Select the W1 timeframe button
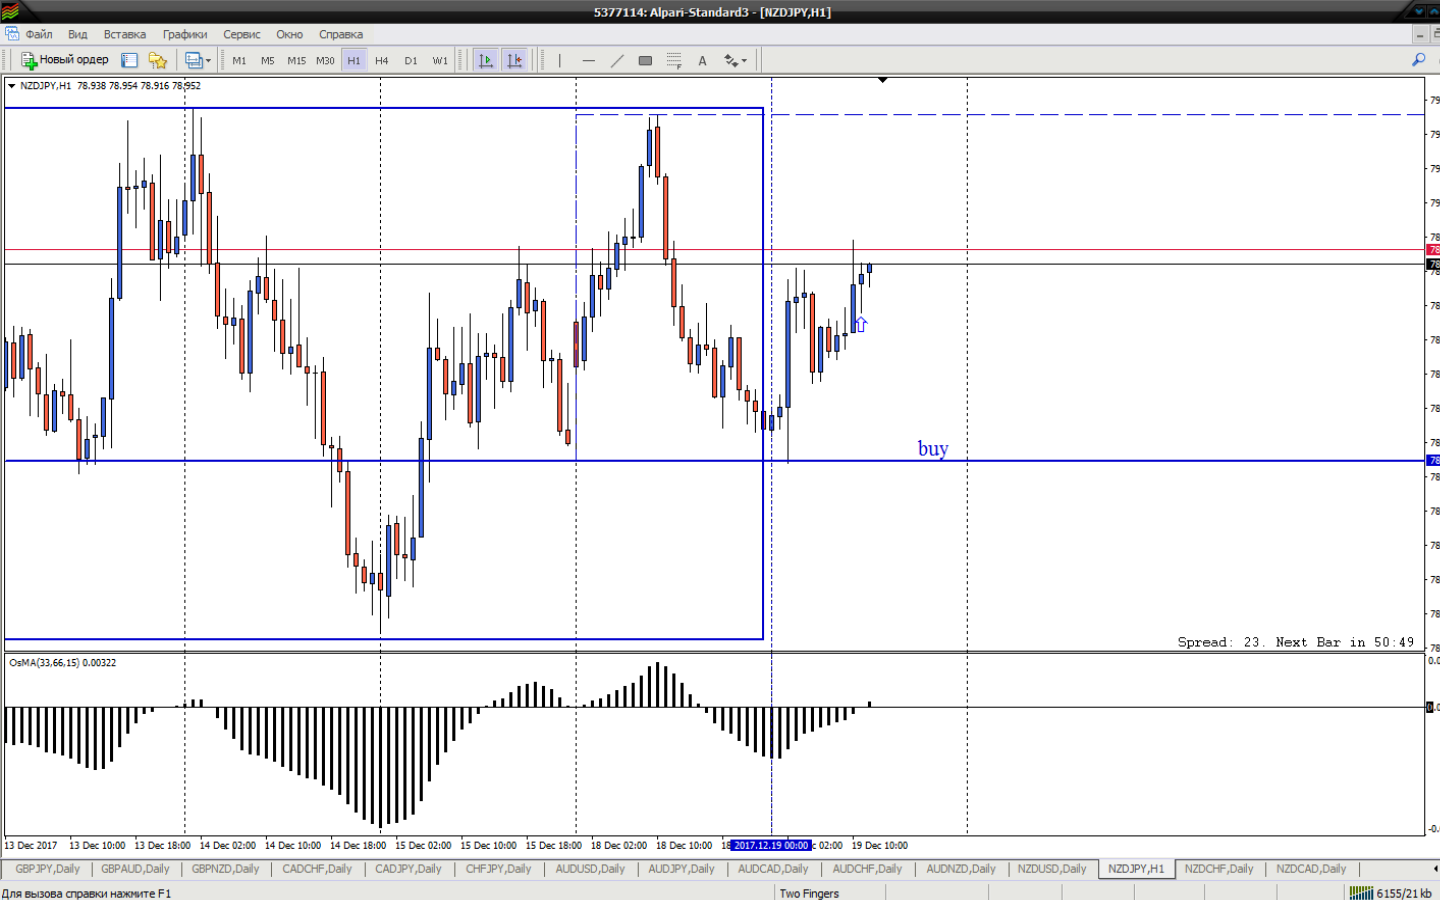This screenshot has height=900, width=1440. click(x=440, y=61)
